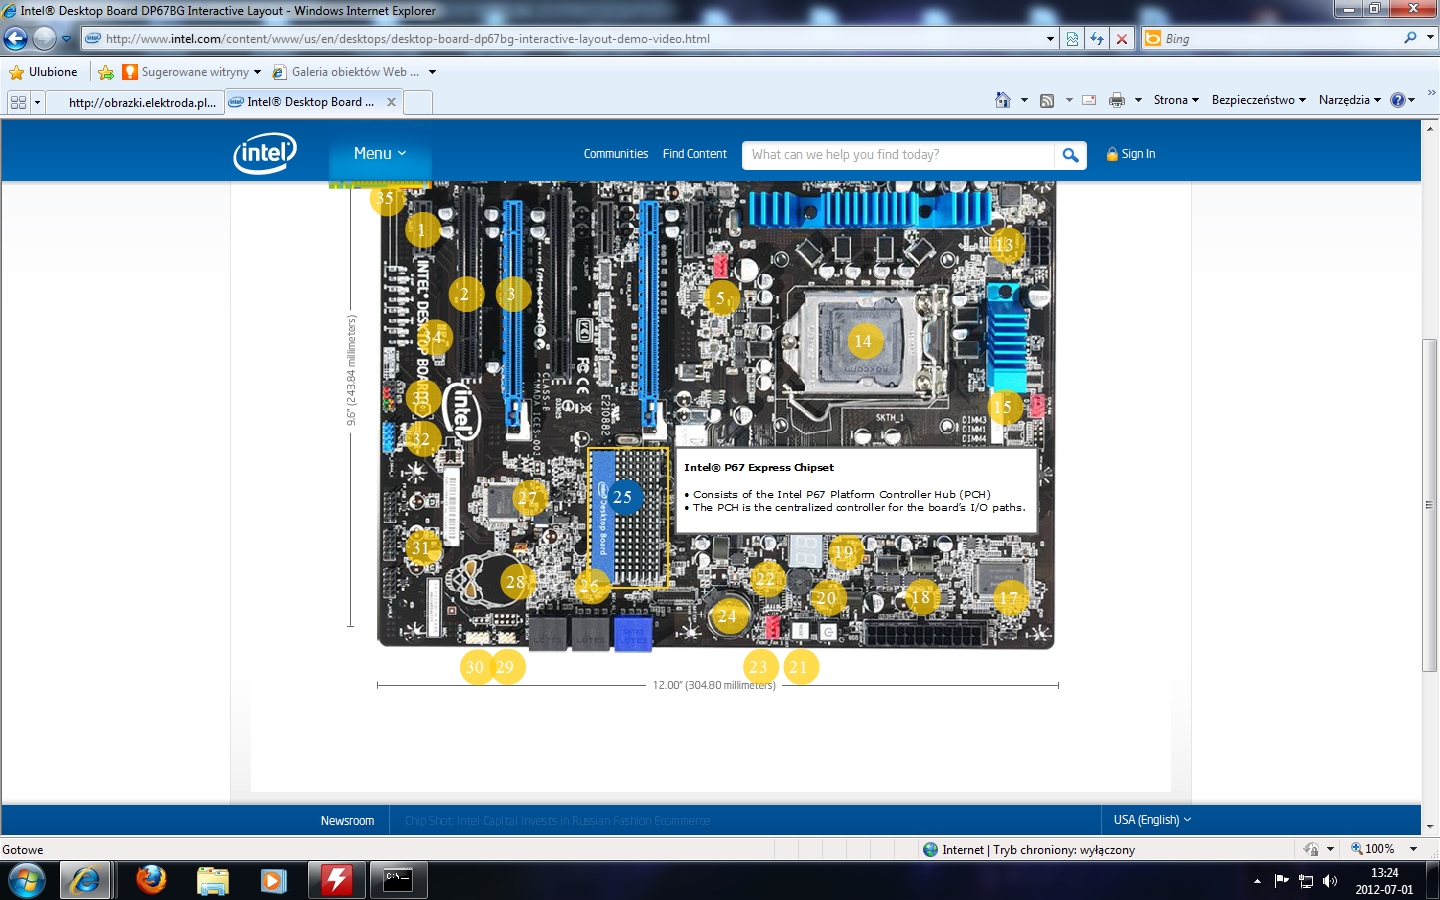
Task: Close the Intel Desktop Board tab
Action: pos(391,102)
